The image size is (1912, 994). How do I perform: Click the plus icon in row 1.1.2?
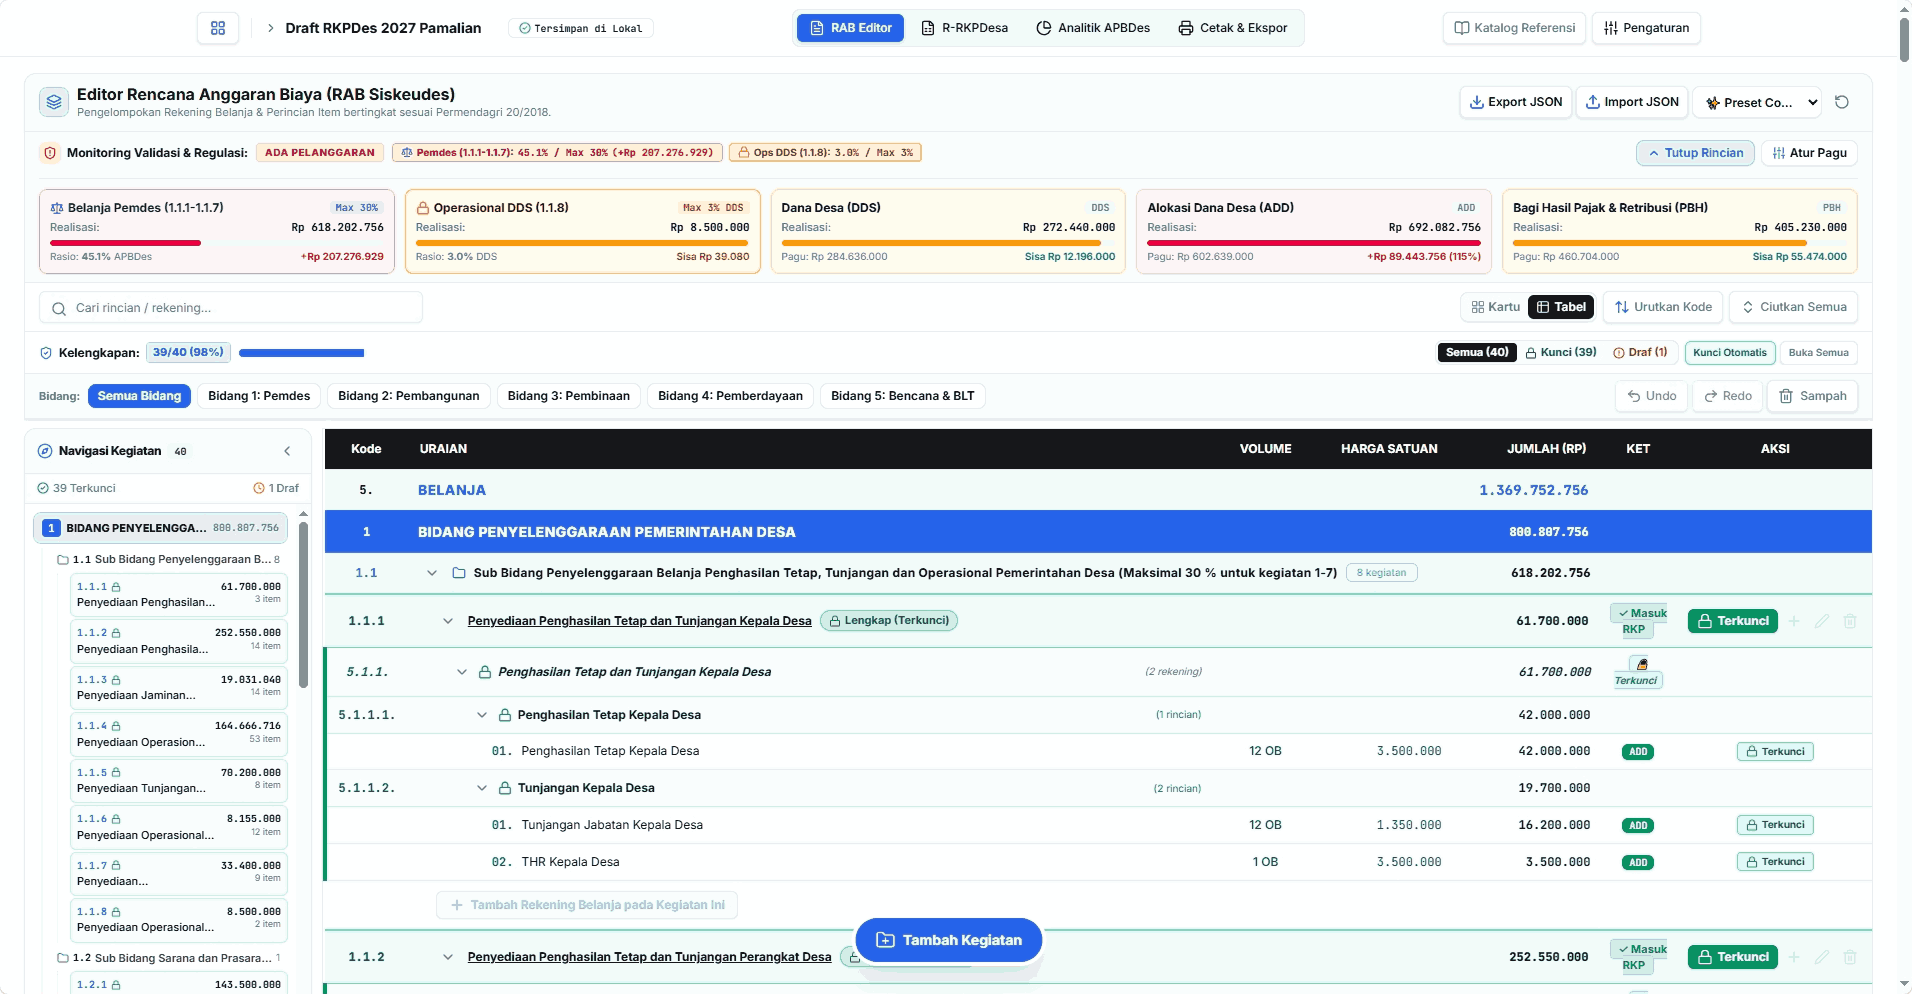1794,957
